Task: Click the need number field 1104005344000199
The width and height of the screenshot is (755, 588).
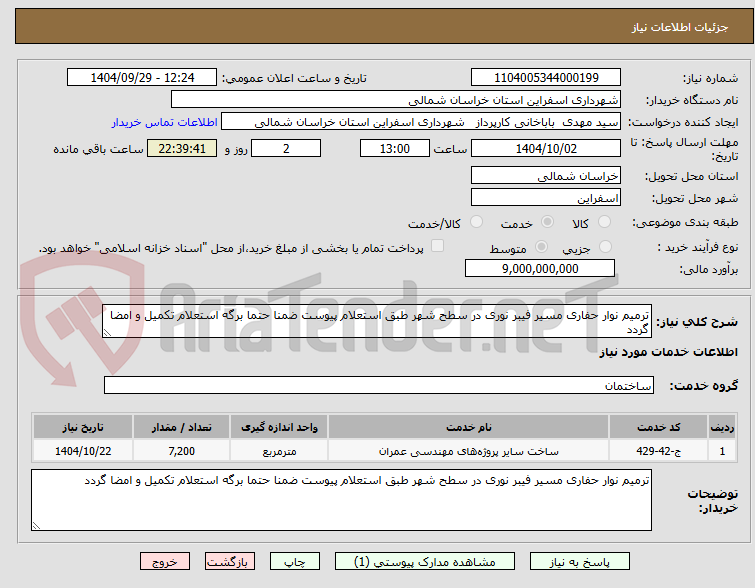Action: click(546, 78)
